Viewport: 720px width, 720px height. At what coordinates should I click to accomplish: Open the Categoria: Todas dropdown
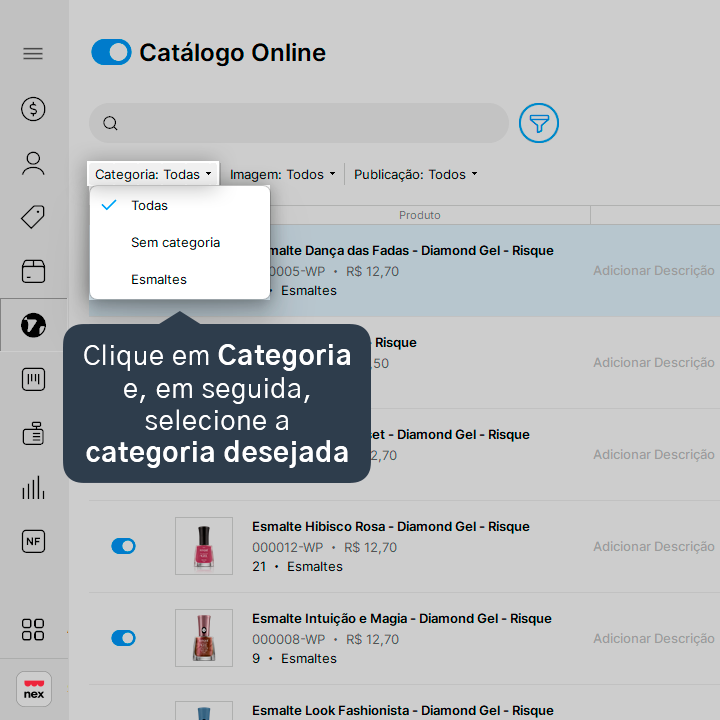click(x=153, y=174)
